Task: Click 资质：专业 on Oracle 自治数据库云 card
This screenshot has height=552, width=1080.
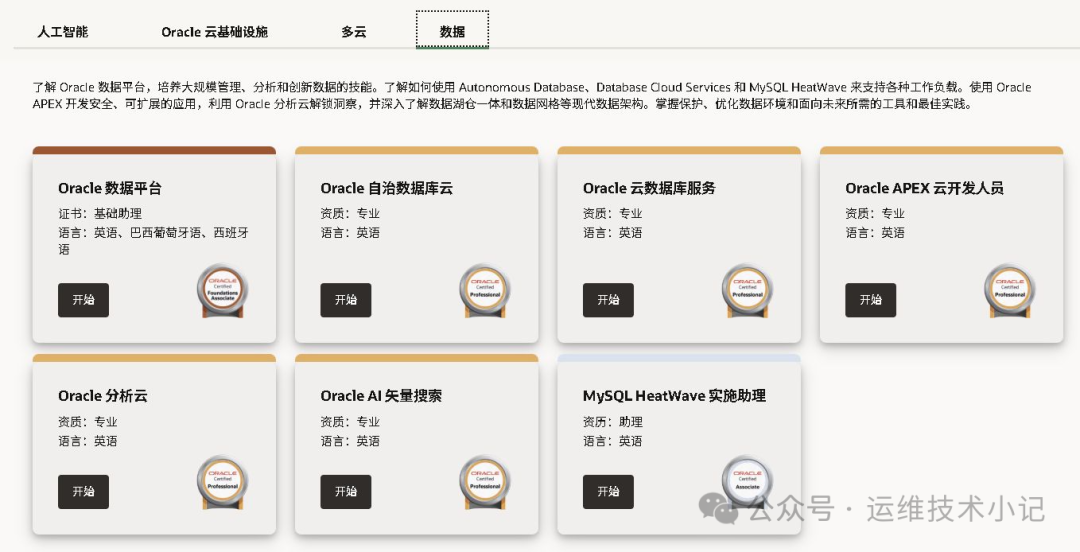Action: click(x=350, y=214)
